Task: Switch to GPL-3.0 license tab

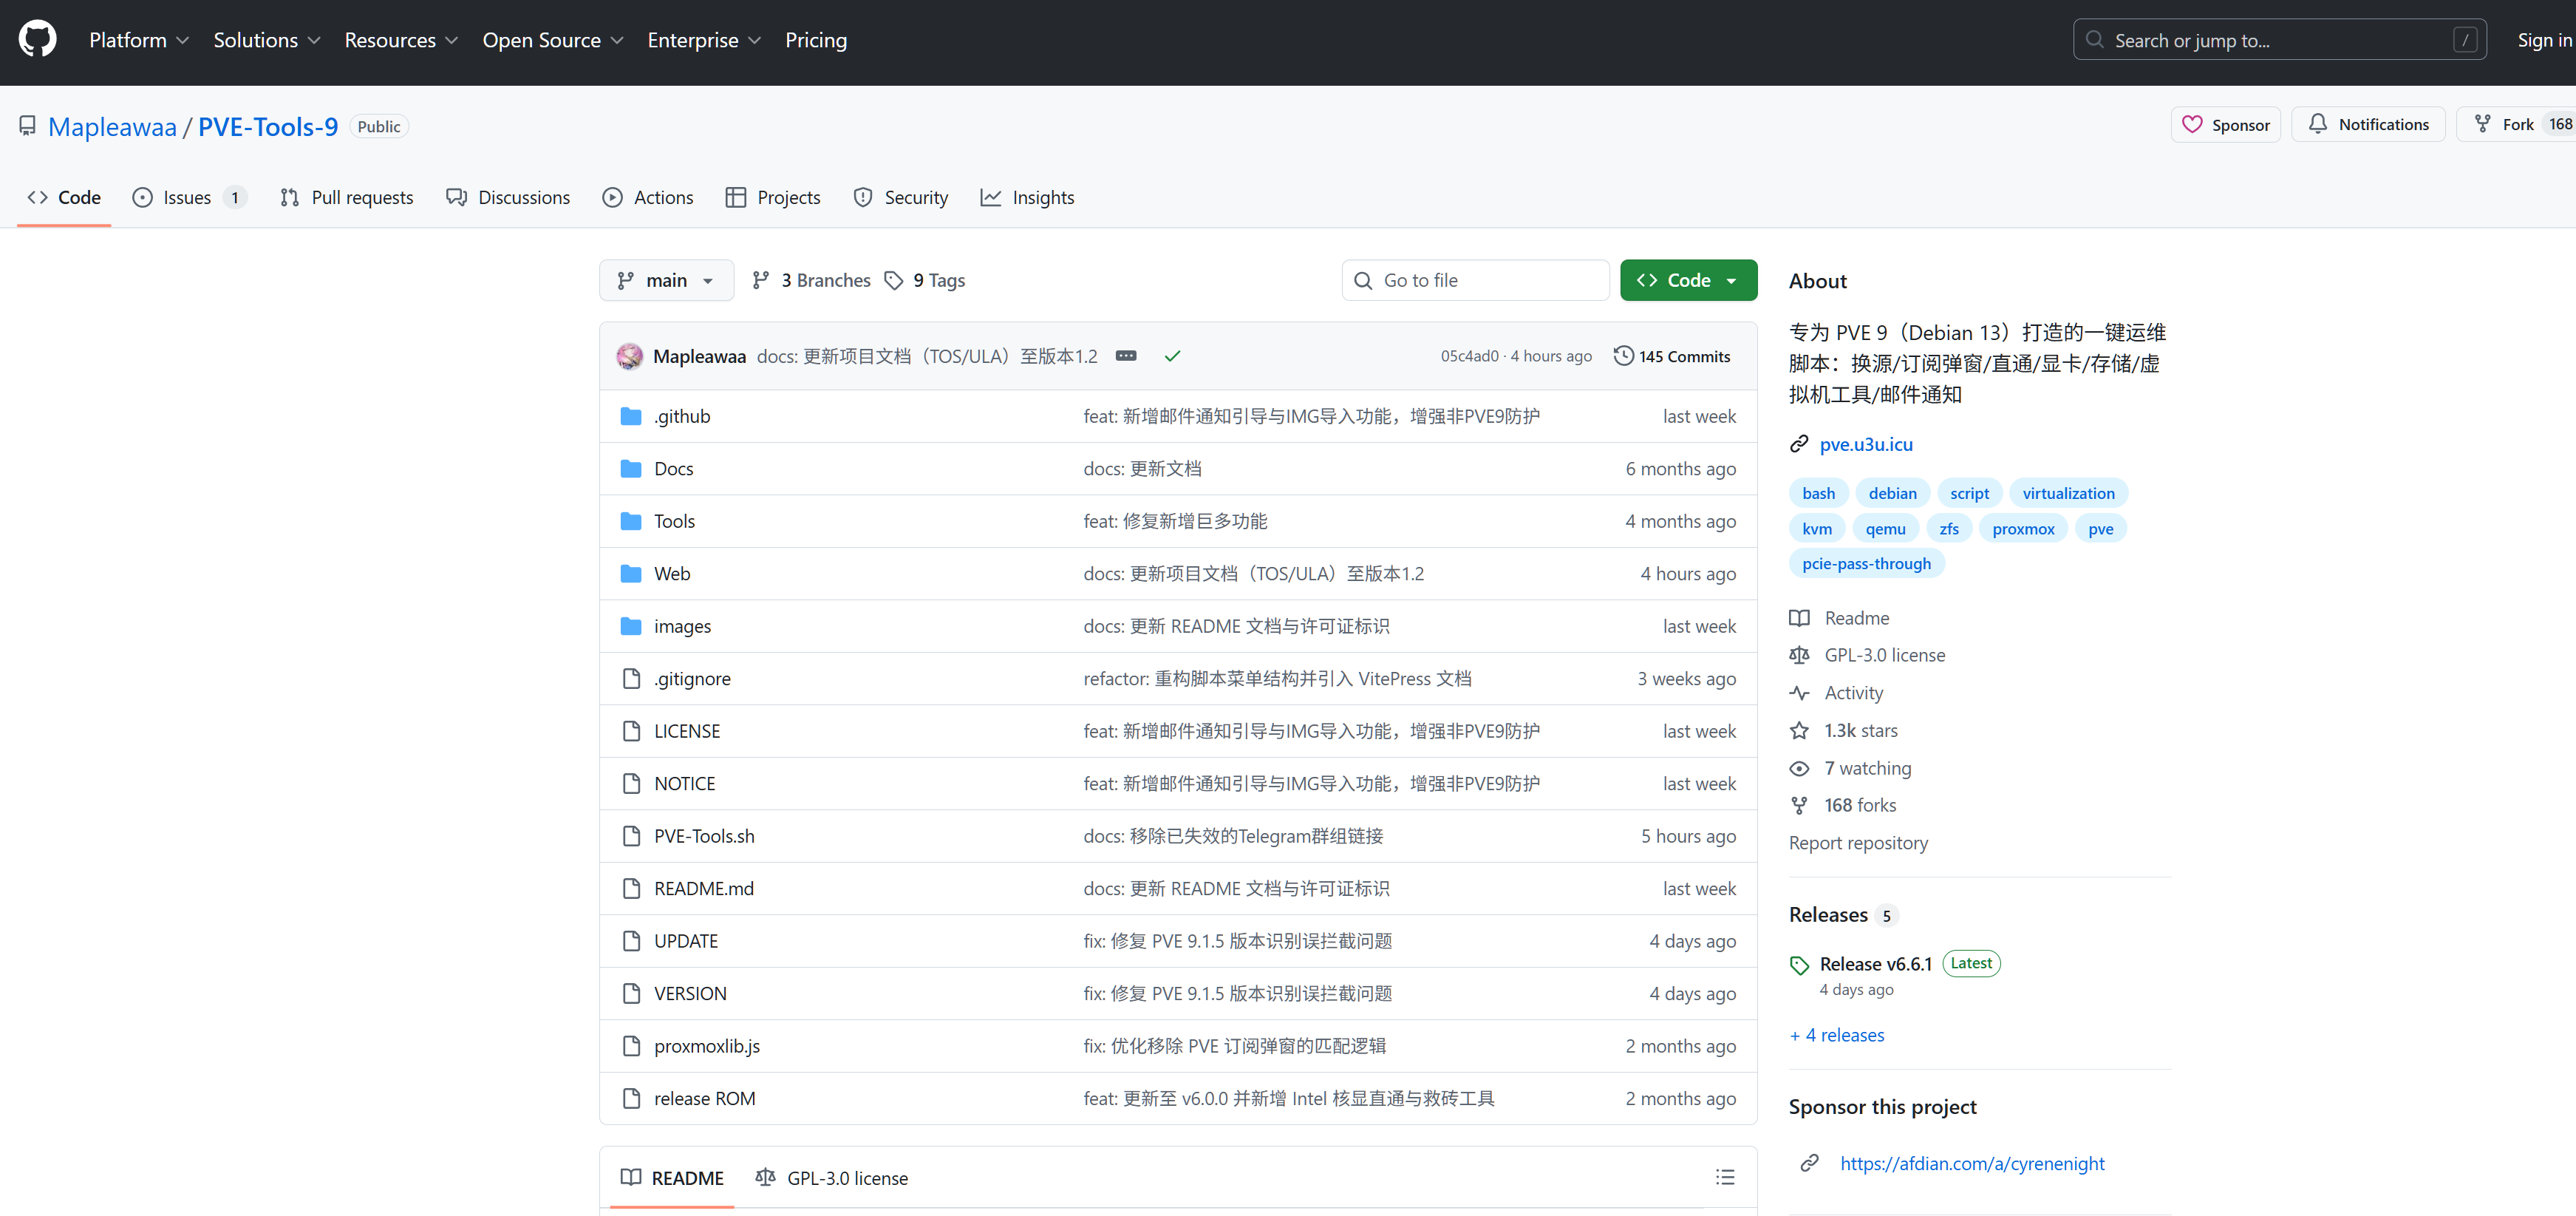Action: (x=832, y=1177)
